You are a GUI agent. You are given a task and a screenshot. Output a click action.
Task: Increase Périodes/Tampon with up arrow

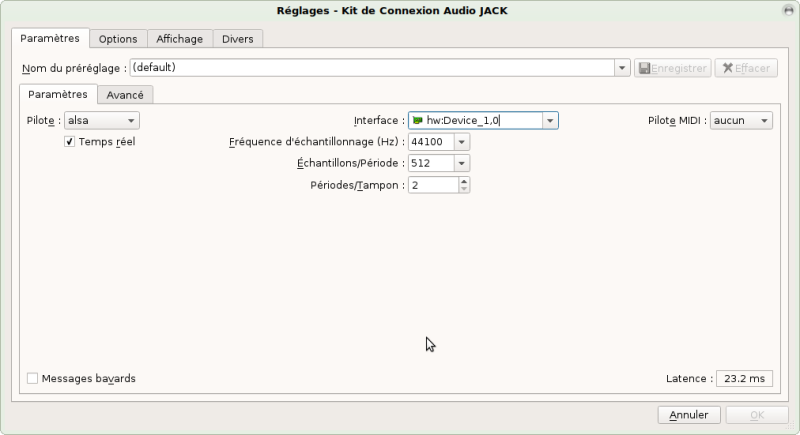(463, 181)
